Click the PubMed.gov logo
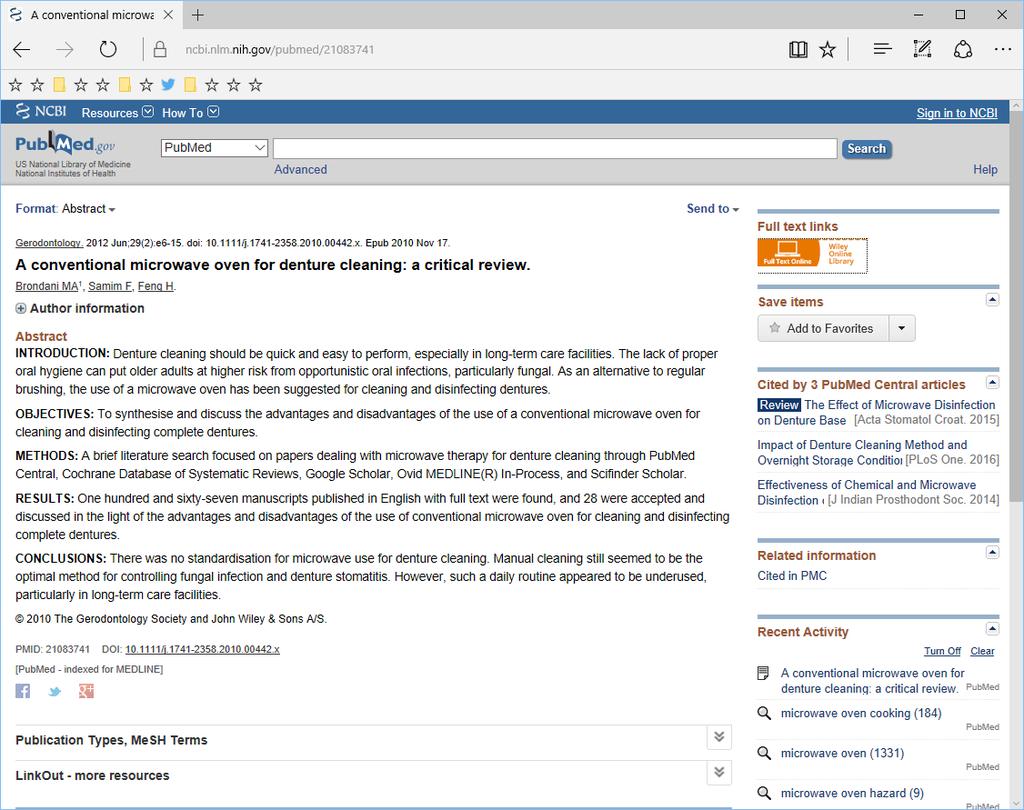 click(x=65, y=144)
